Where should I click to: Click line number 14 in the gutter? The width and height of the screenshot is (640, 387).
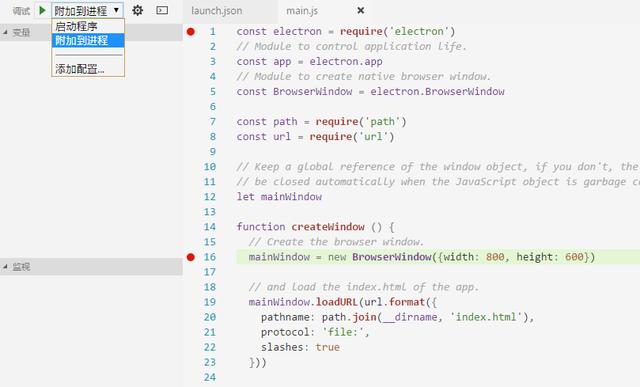click(x=210, y=227)
